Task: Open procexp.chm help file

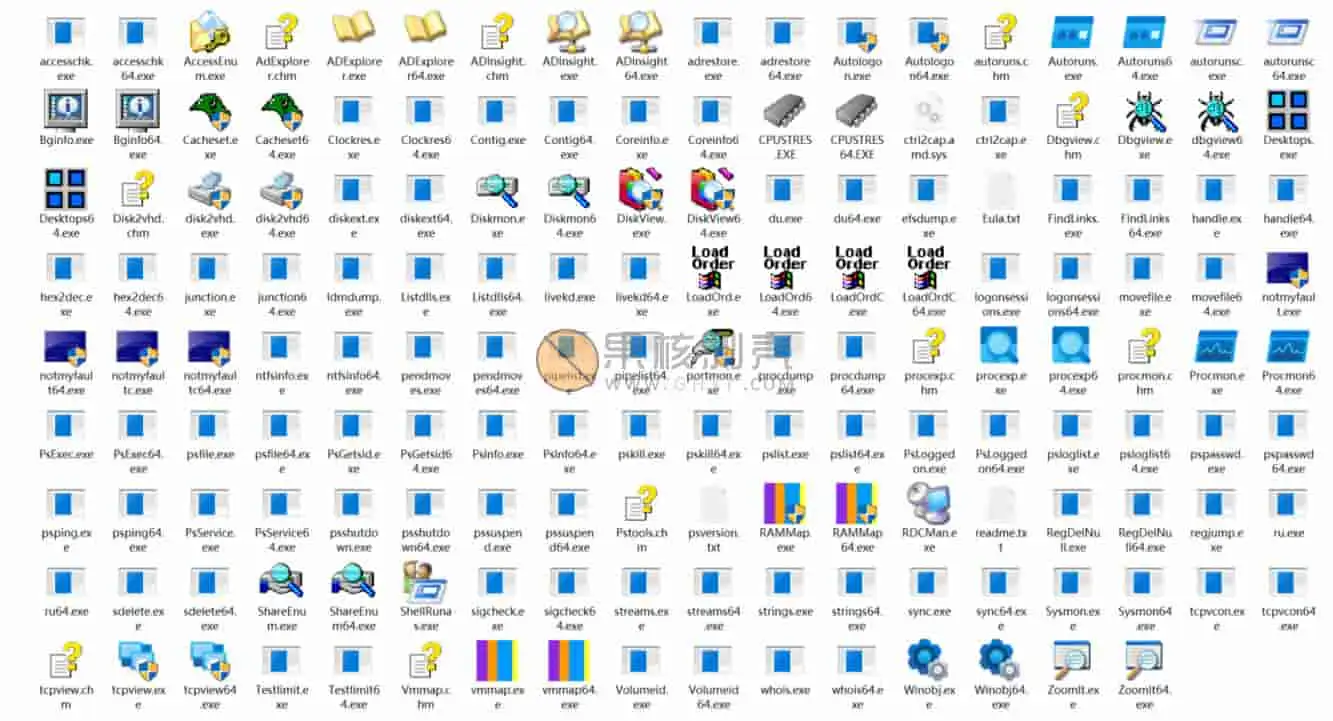Action: [x=929, y=346]
